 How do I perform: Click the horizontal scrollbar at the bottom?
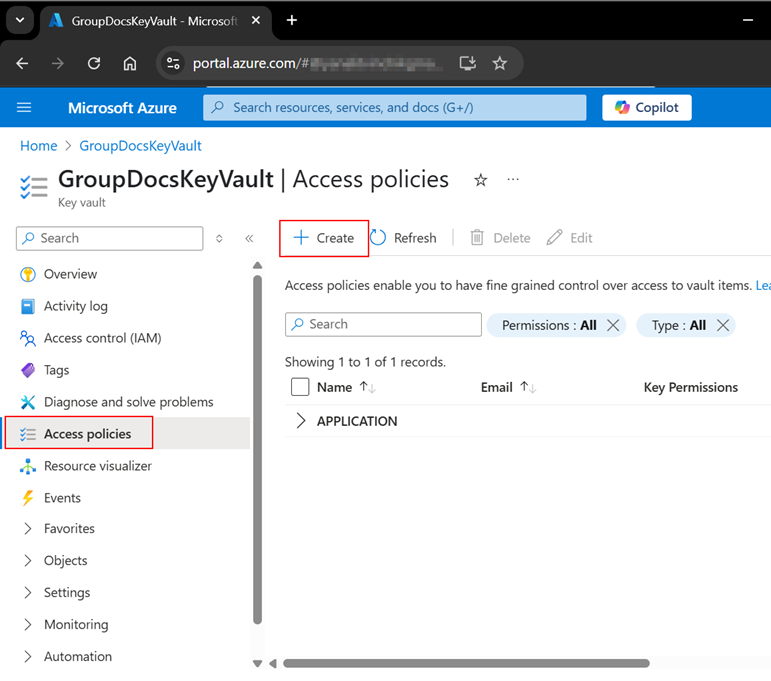point(466,663)
